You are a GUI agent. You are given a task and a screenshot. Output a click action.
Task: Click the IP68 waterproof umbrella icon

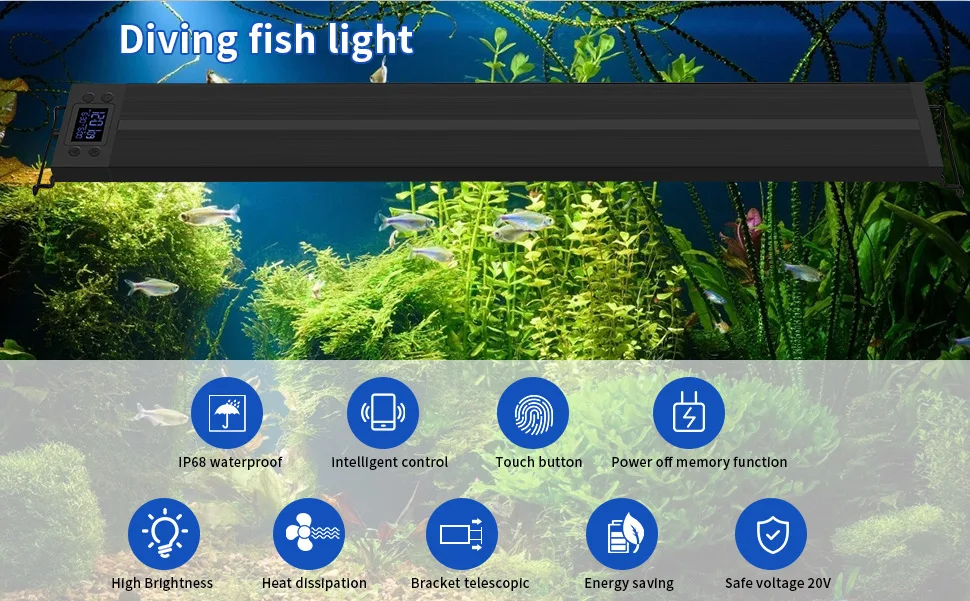tap(227, 412)
